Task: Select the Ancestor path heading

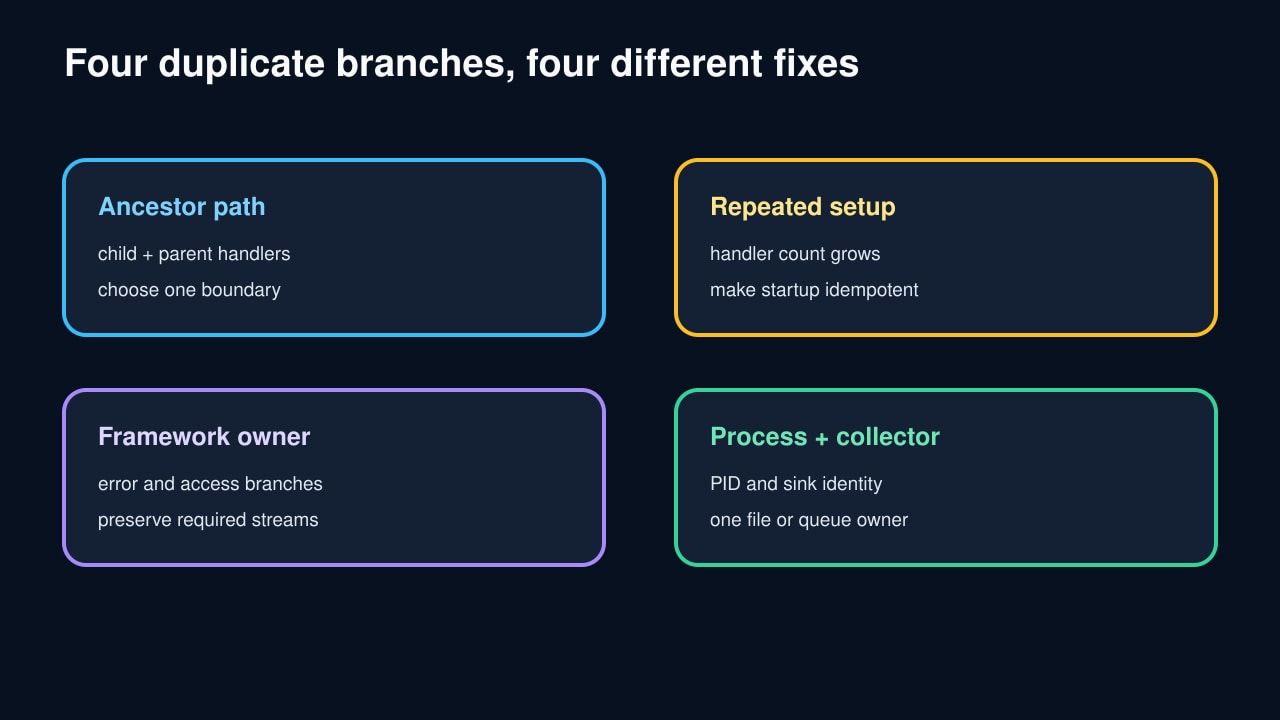Action: click(x=182, y=207)
